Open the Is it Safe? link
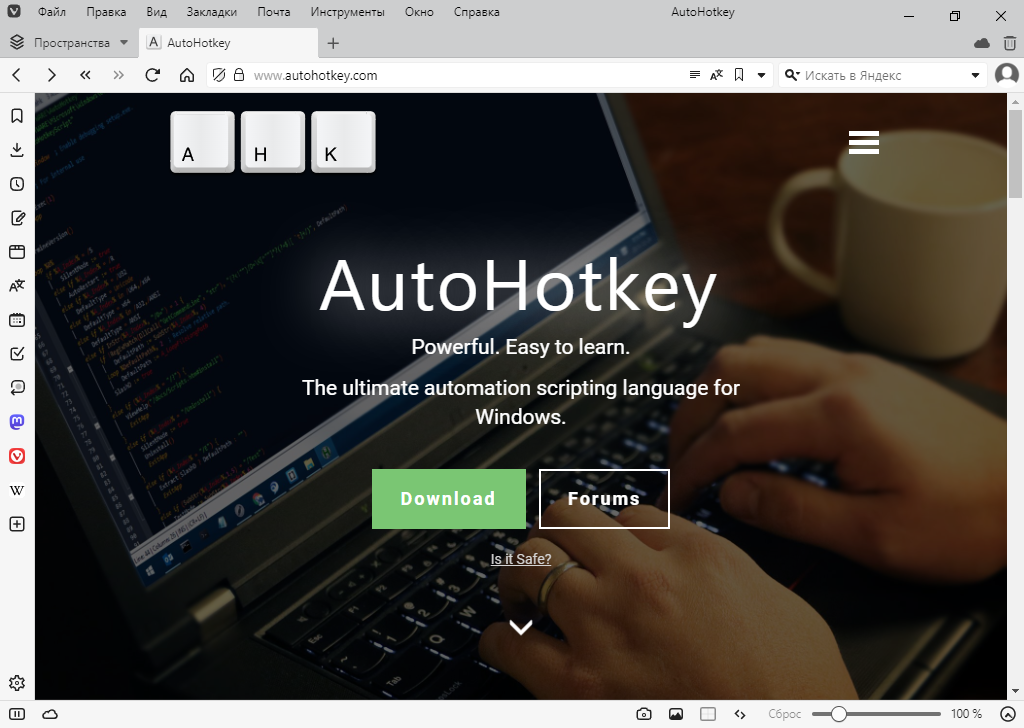1024x728 pixels. pos(521,559)
